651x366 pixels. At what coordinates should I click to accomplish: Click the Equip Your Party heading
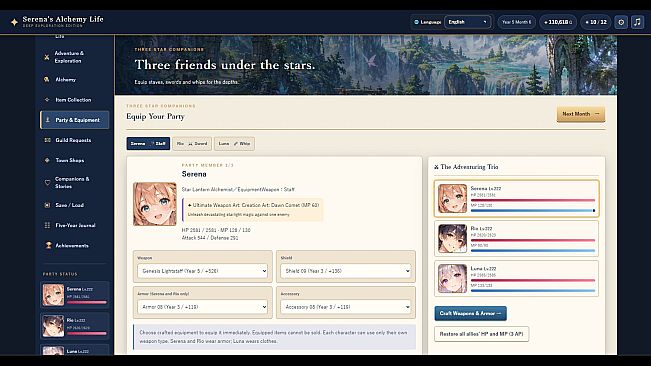(155, 117)
